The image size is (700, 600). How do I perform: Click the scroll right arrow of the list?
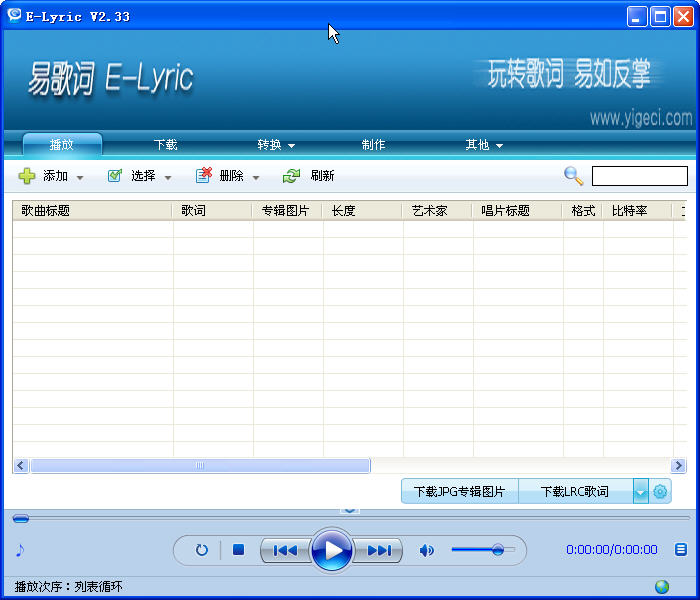[x=679, y=466]
